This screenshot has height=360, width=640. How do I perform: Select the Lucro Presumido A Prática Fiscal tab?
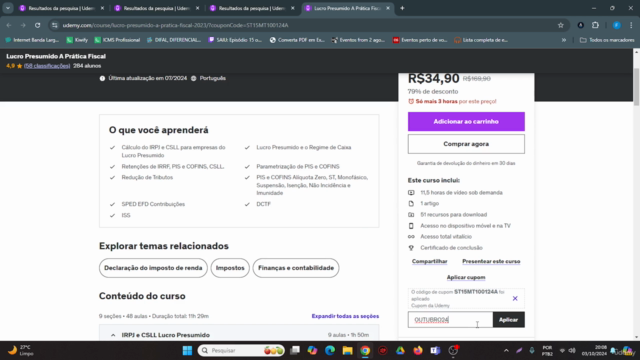(347, 8)
